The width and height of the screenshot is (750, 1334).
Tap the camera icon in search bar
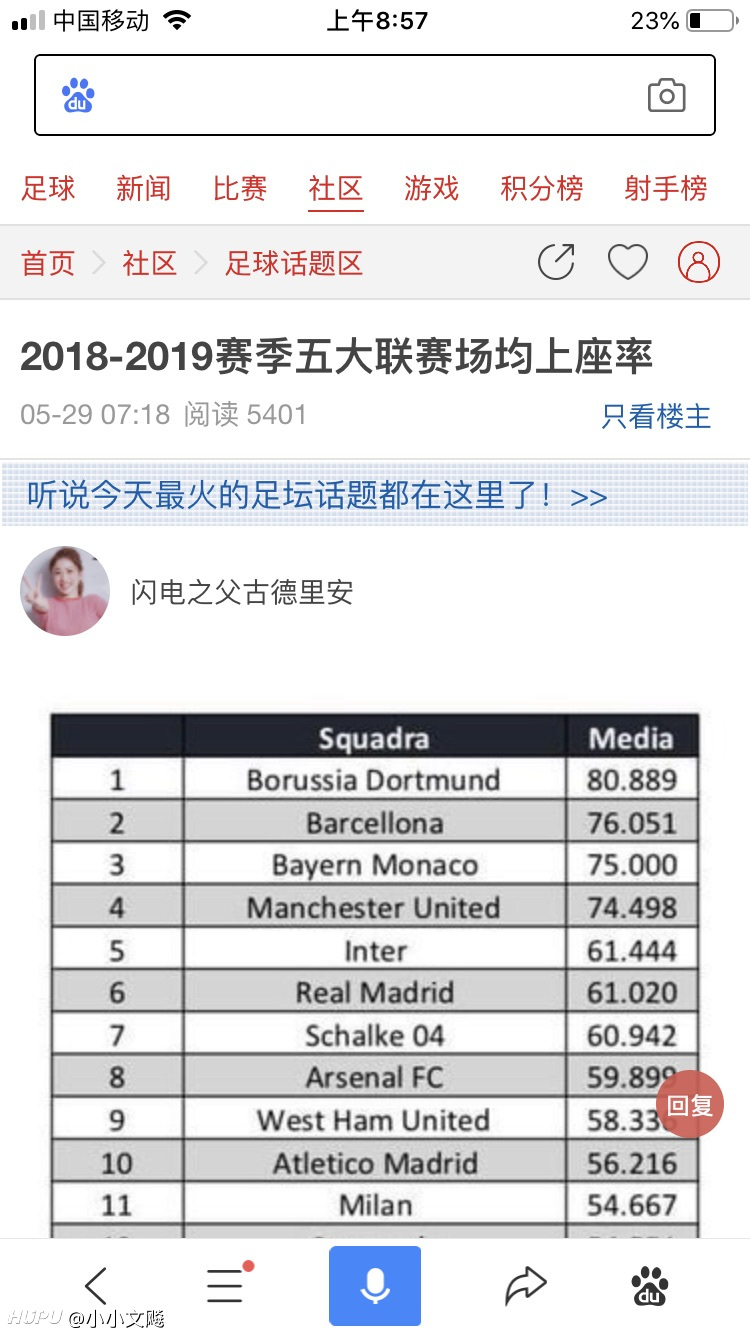coord(666,96)
